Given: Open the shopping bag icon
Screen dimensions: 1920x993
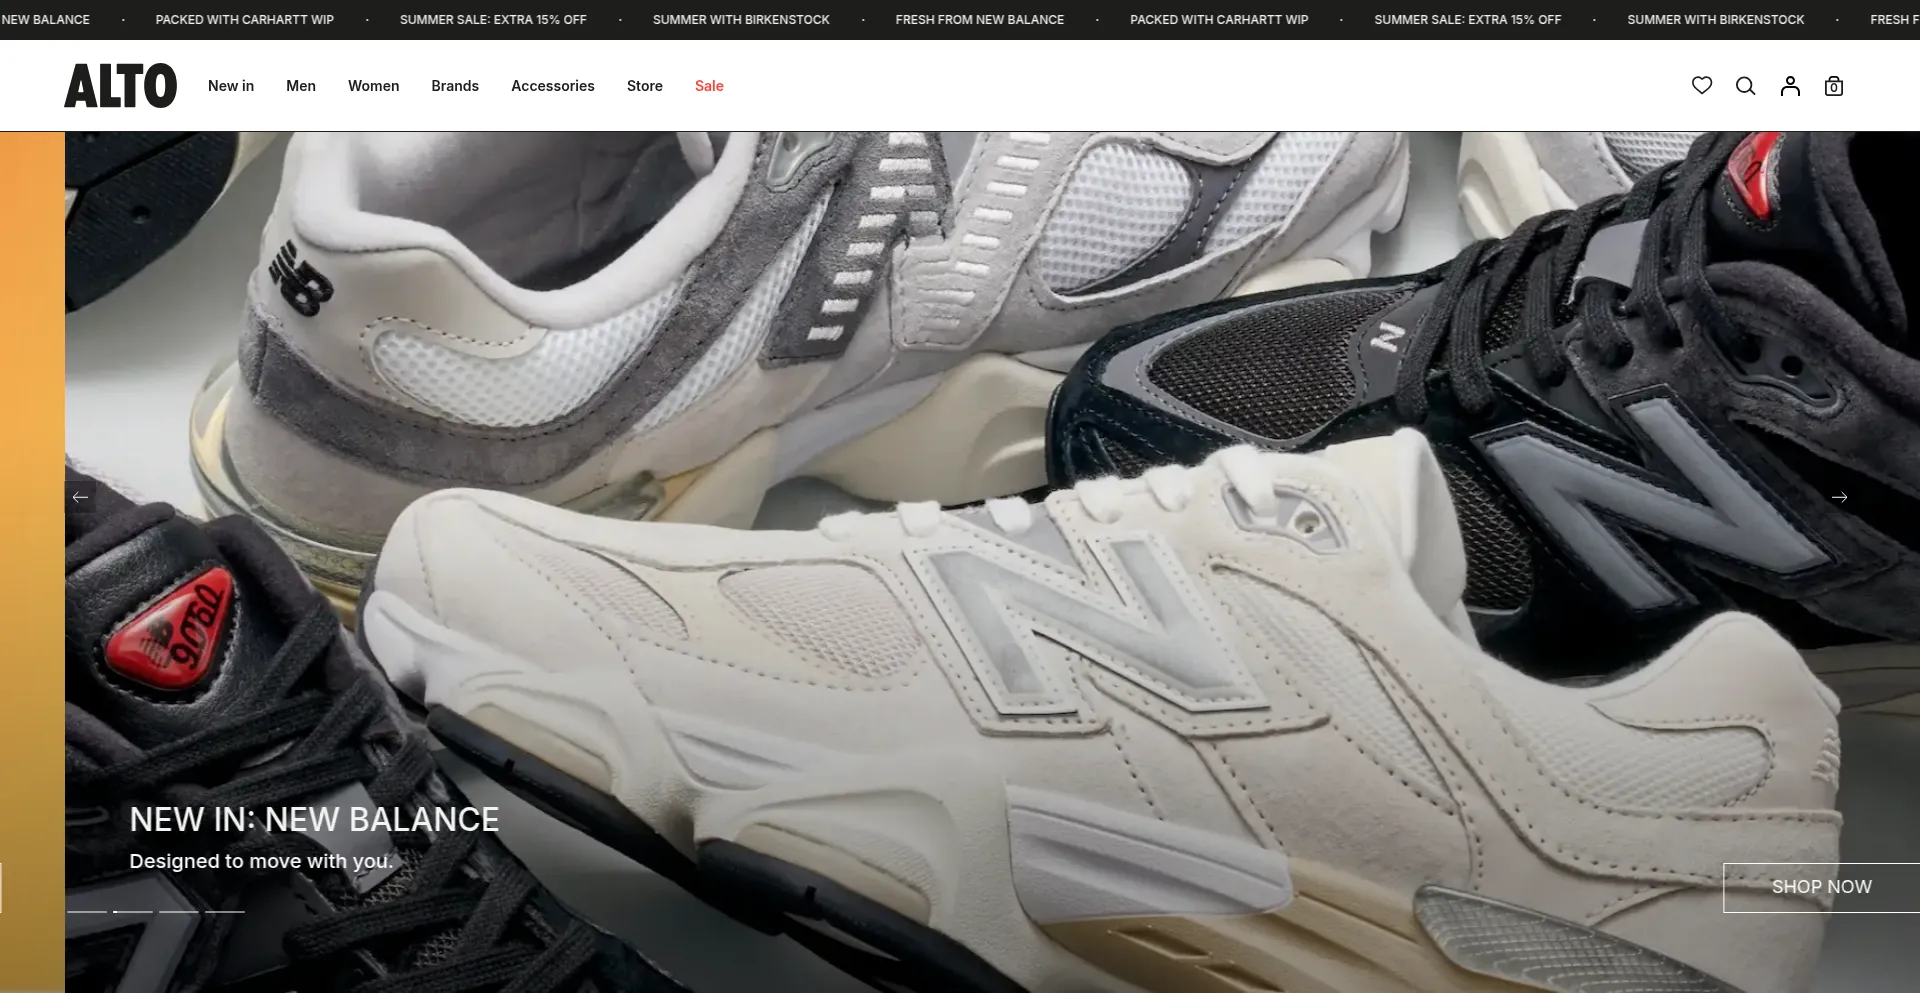Looking at the screenshot, I should 1833,86.
